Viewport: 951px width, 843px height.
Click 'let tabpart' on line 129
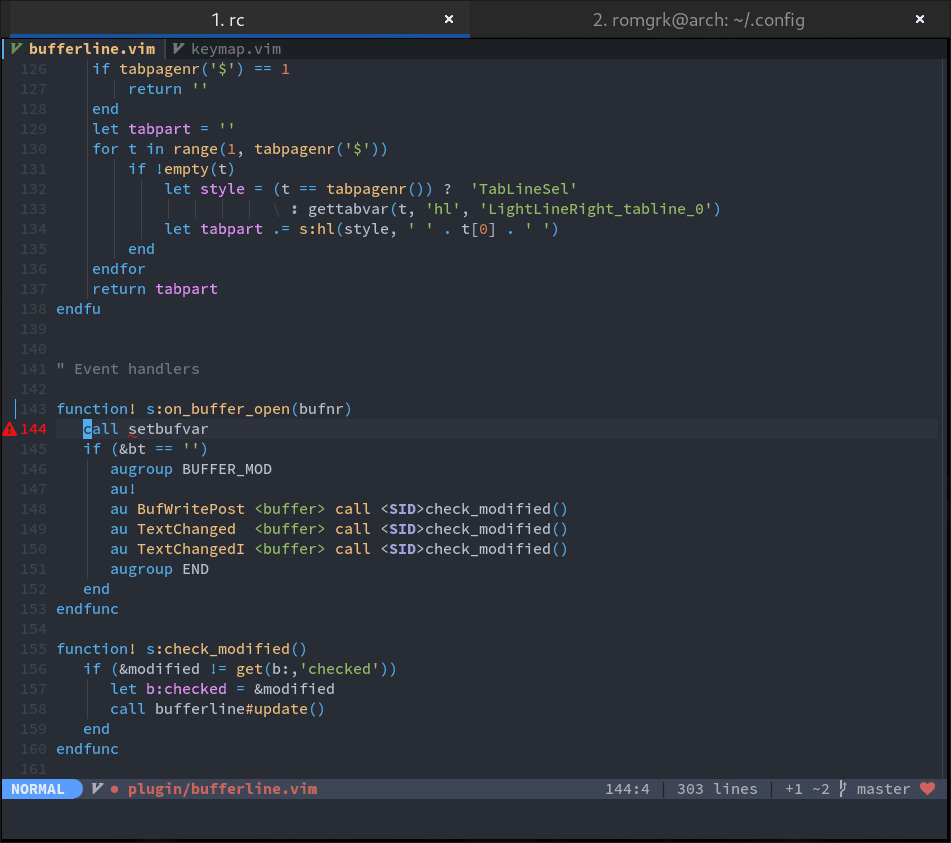tap(141, 129)
